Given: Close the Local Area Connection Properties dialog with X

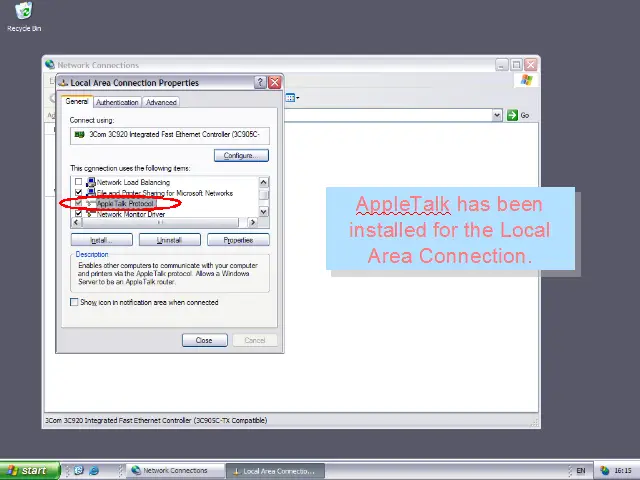Looking at the screenshot, I should pyautogui.click(x=275, y=82).
